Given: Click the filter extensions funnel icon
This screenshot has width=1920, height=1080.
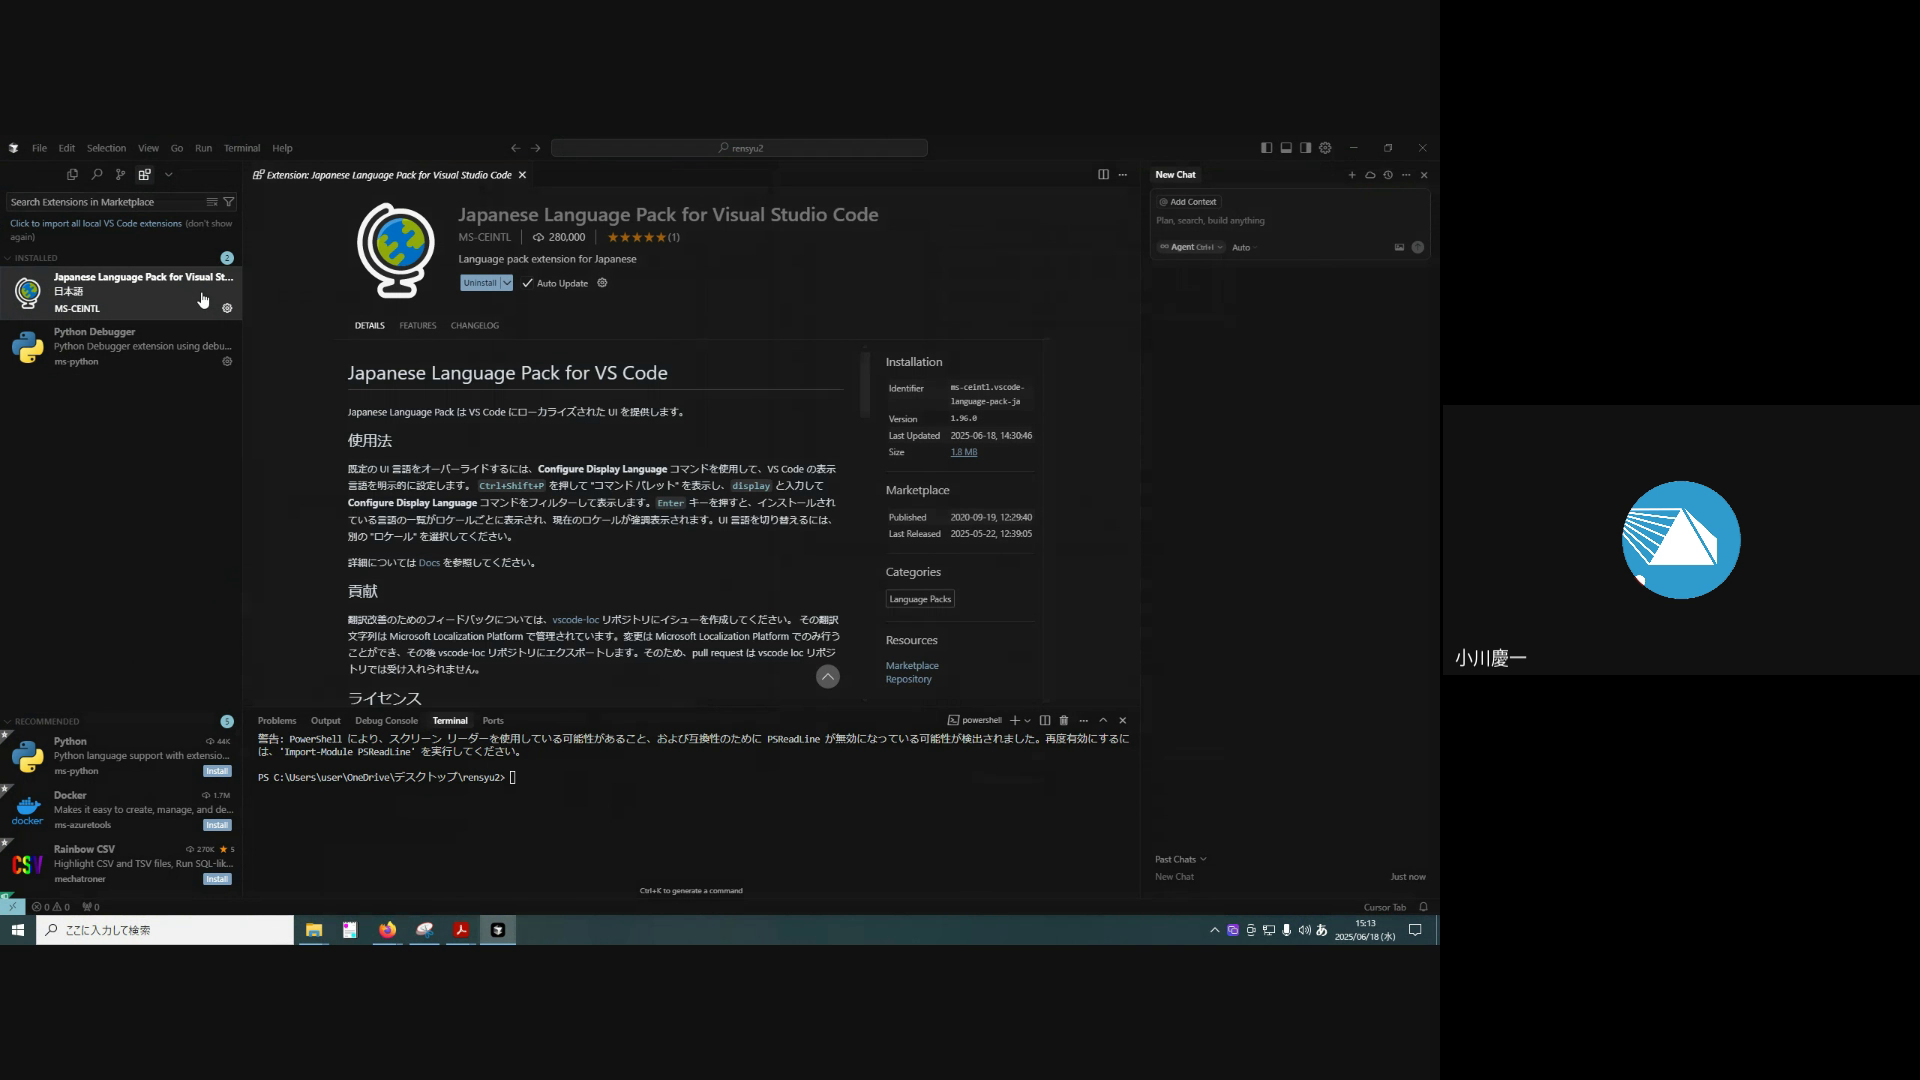Looking at the screenshot, I should (229, 202).
